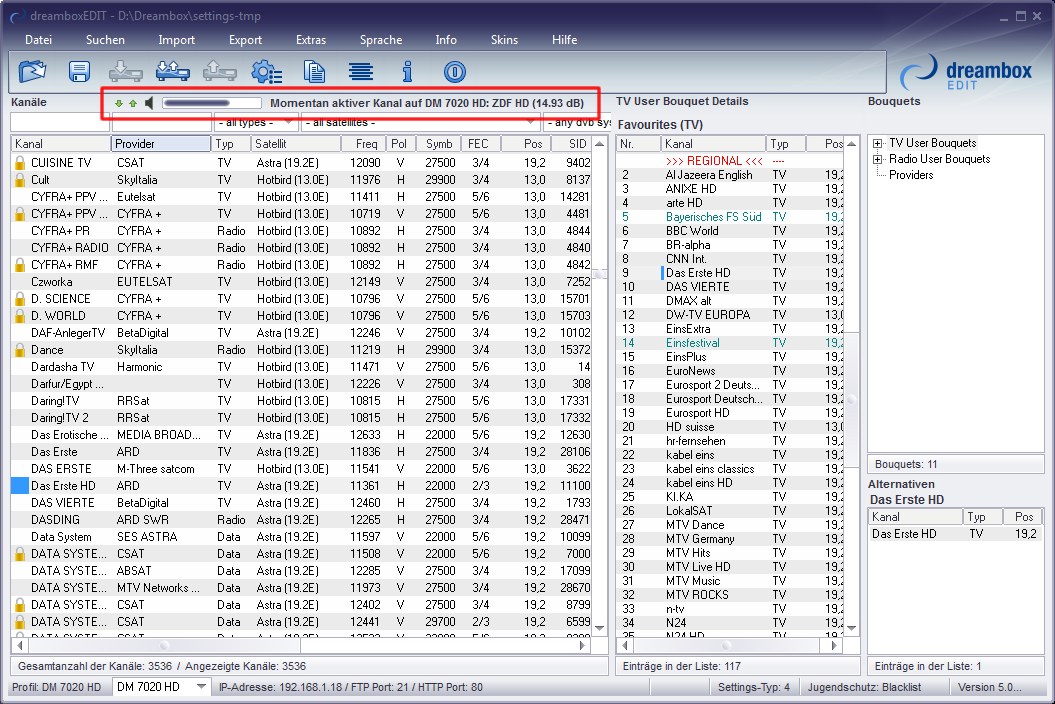Open the Extras menu
The image size is (1055, 704).
(x=311, y=40)
